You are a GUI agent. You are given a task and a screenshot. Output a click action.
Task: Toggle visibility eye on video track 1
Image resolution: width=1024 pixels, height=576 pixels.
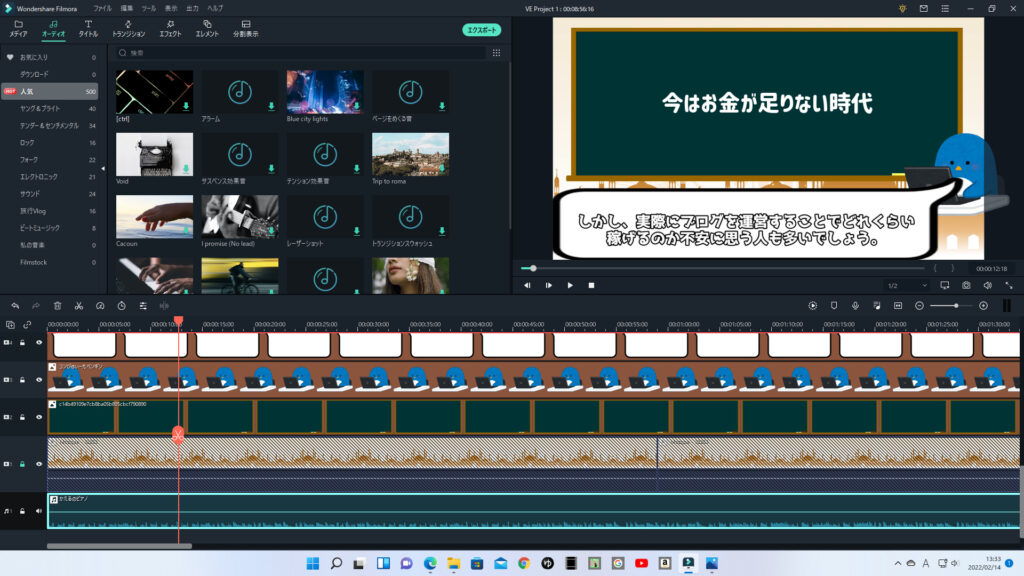pos(39,464)
